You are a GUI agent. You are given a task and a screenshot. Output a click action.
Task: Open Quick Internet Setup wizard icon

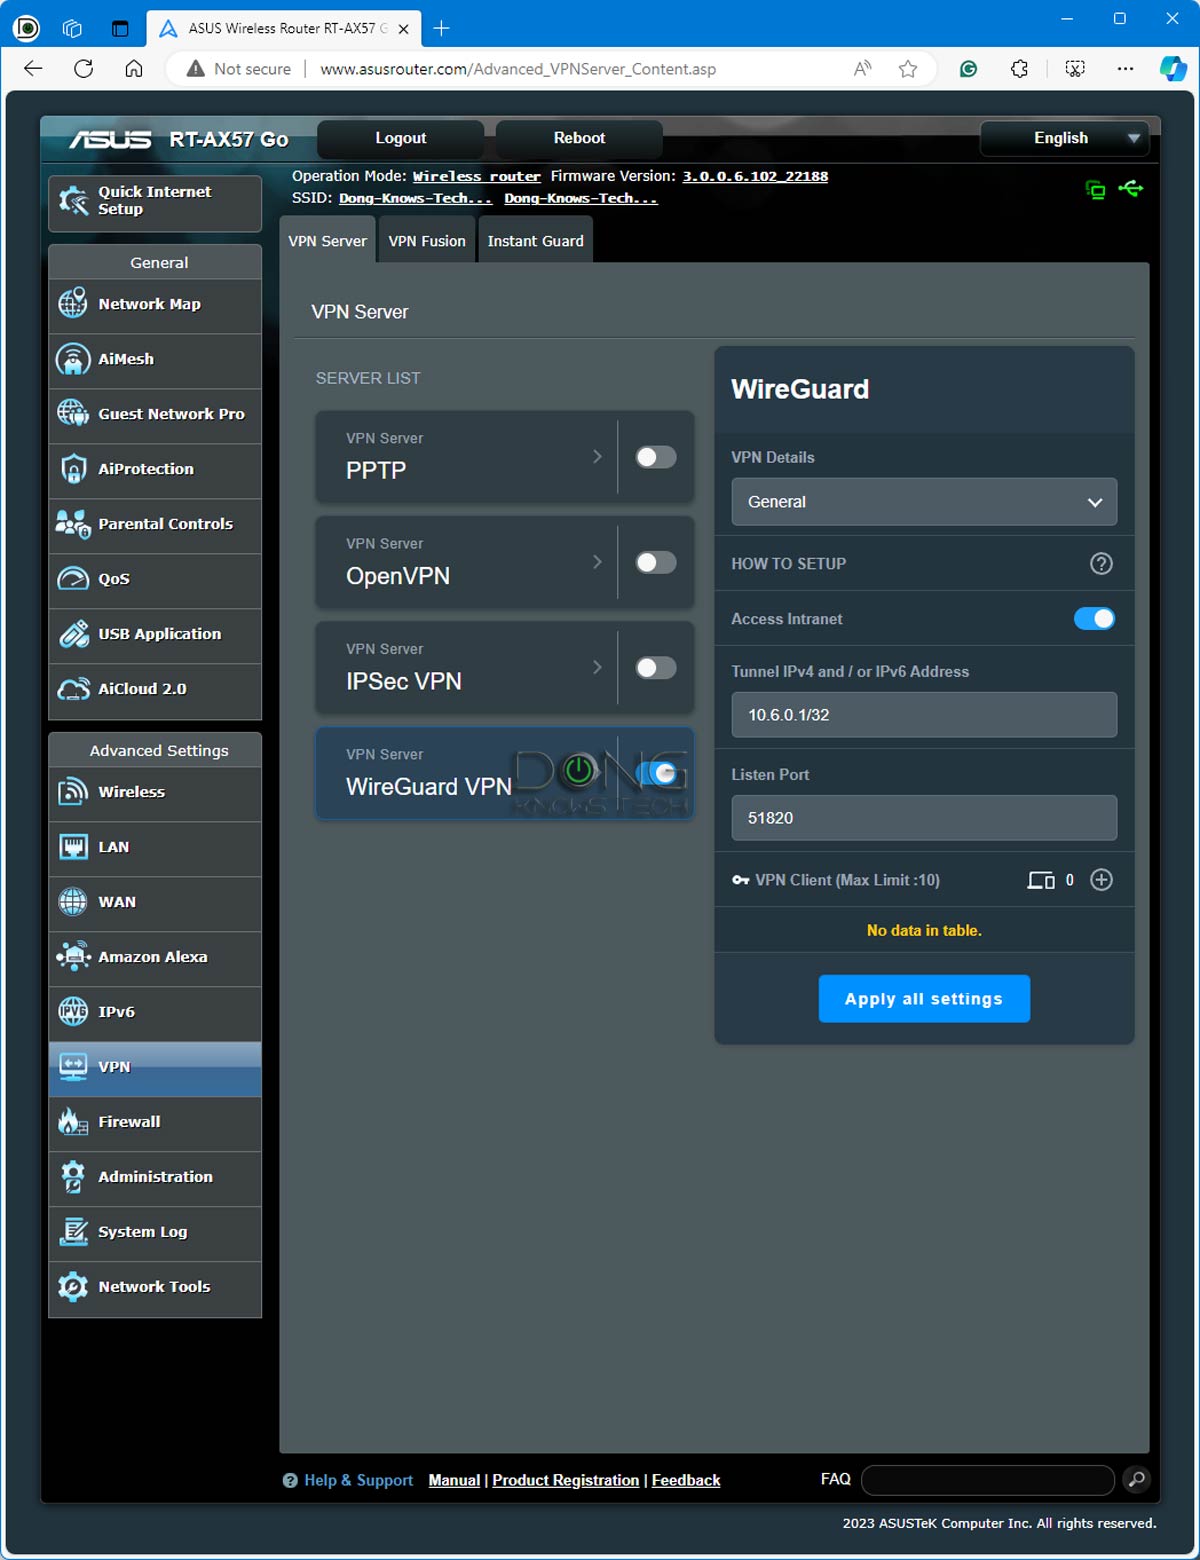coord(73,201)
